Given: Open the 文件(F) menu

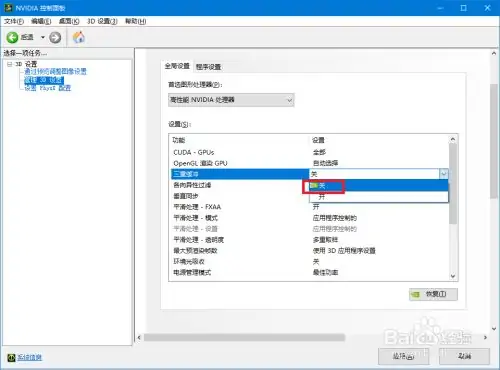Looking at the screenshot, I should (14, 21).
